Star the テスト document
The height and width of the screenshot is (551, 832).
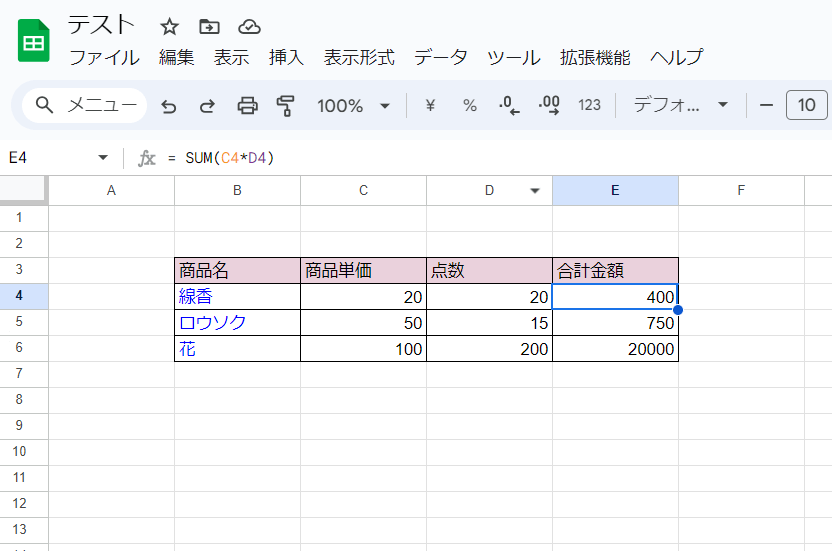coord(170,26)
